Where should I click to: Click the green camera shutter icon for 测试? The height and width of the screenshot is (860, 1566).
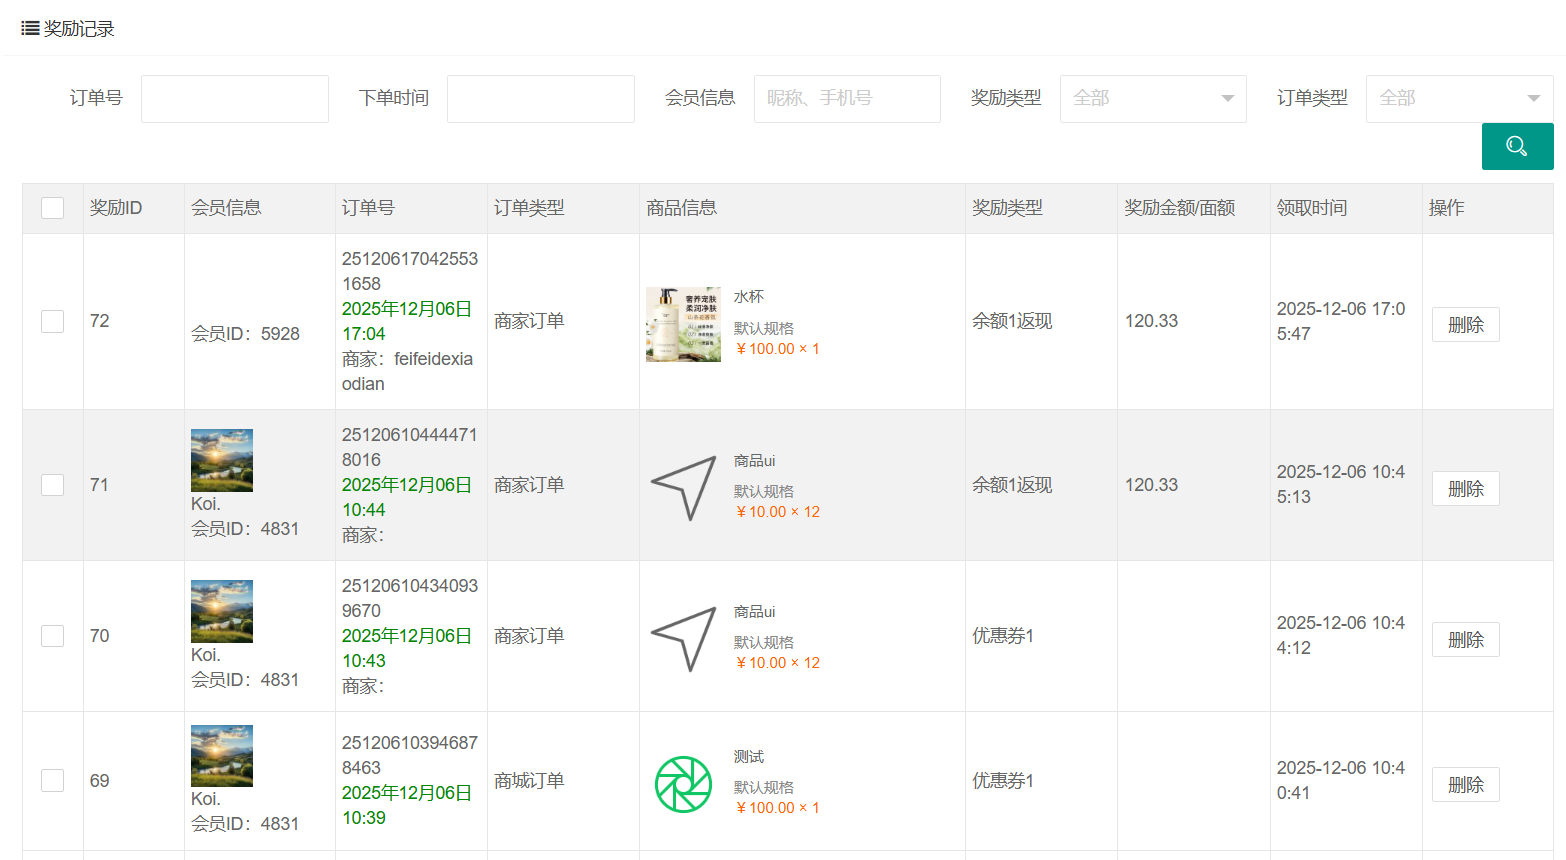click(x=683, y=784)
